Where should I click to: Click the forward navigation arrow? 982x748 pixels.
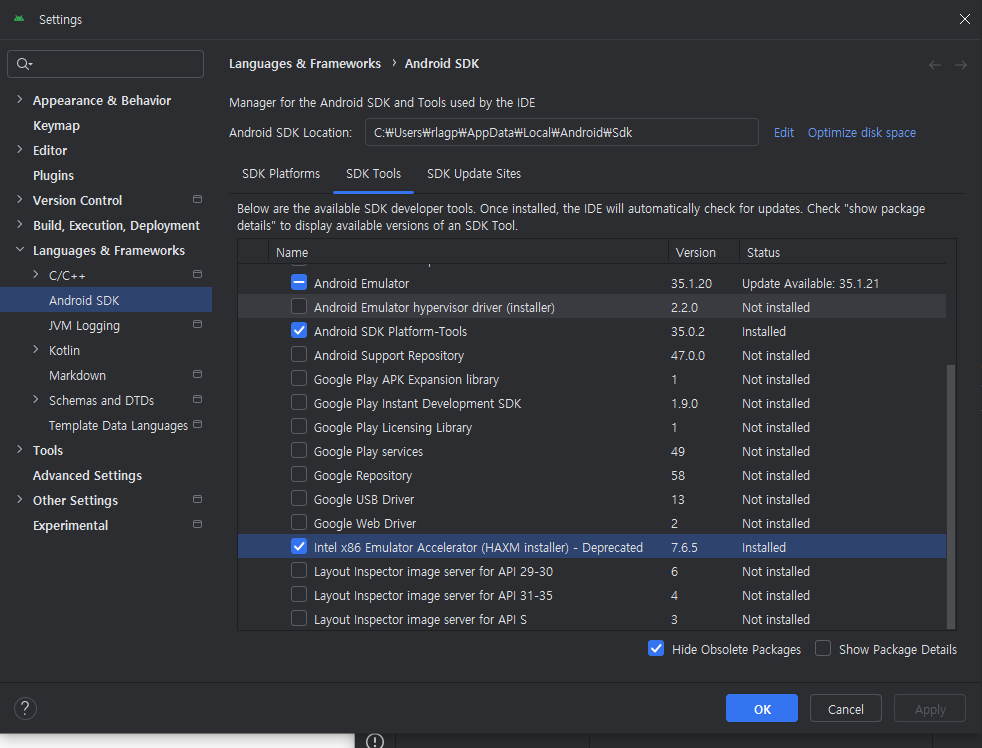tap(961, 65)
